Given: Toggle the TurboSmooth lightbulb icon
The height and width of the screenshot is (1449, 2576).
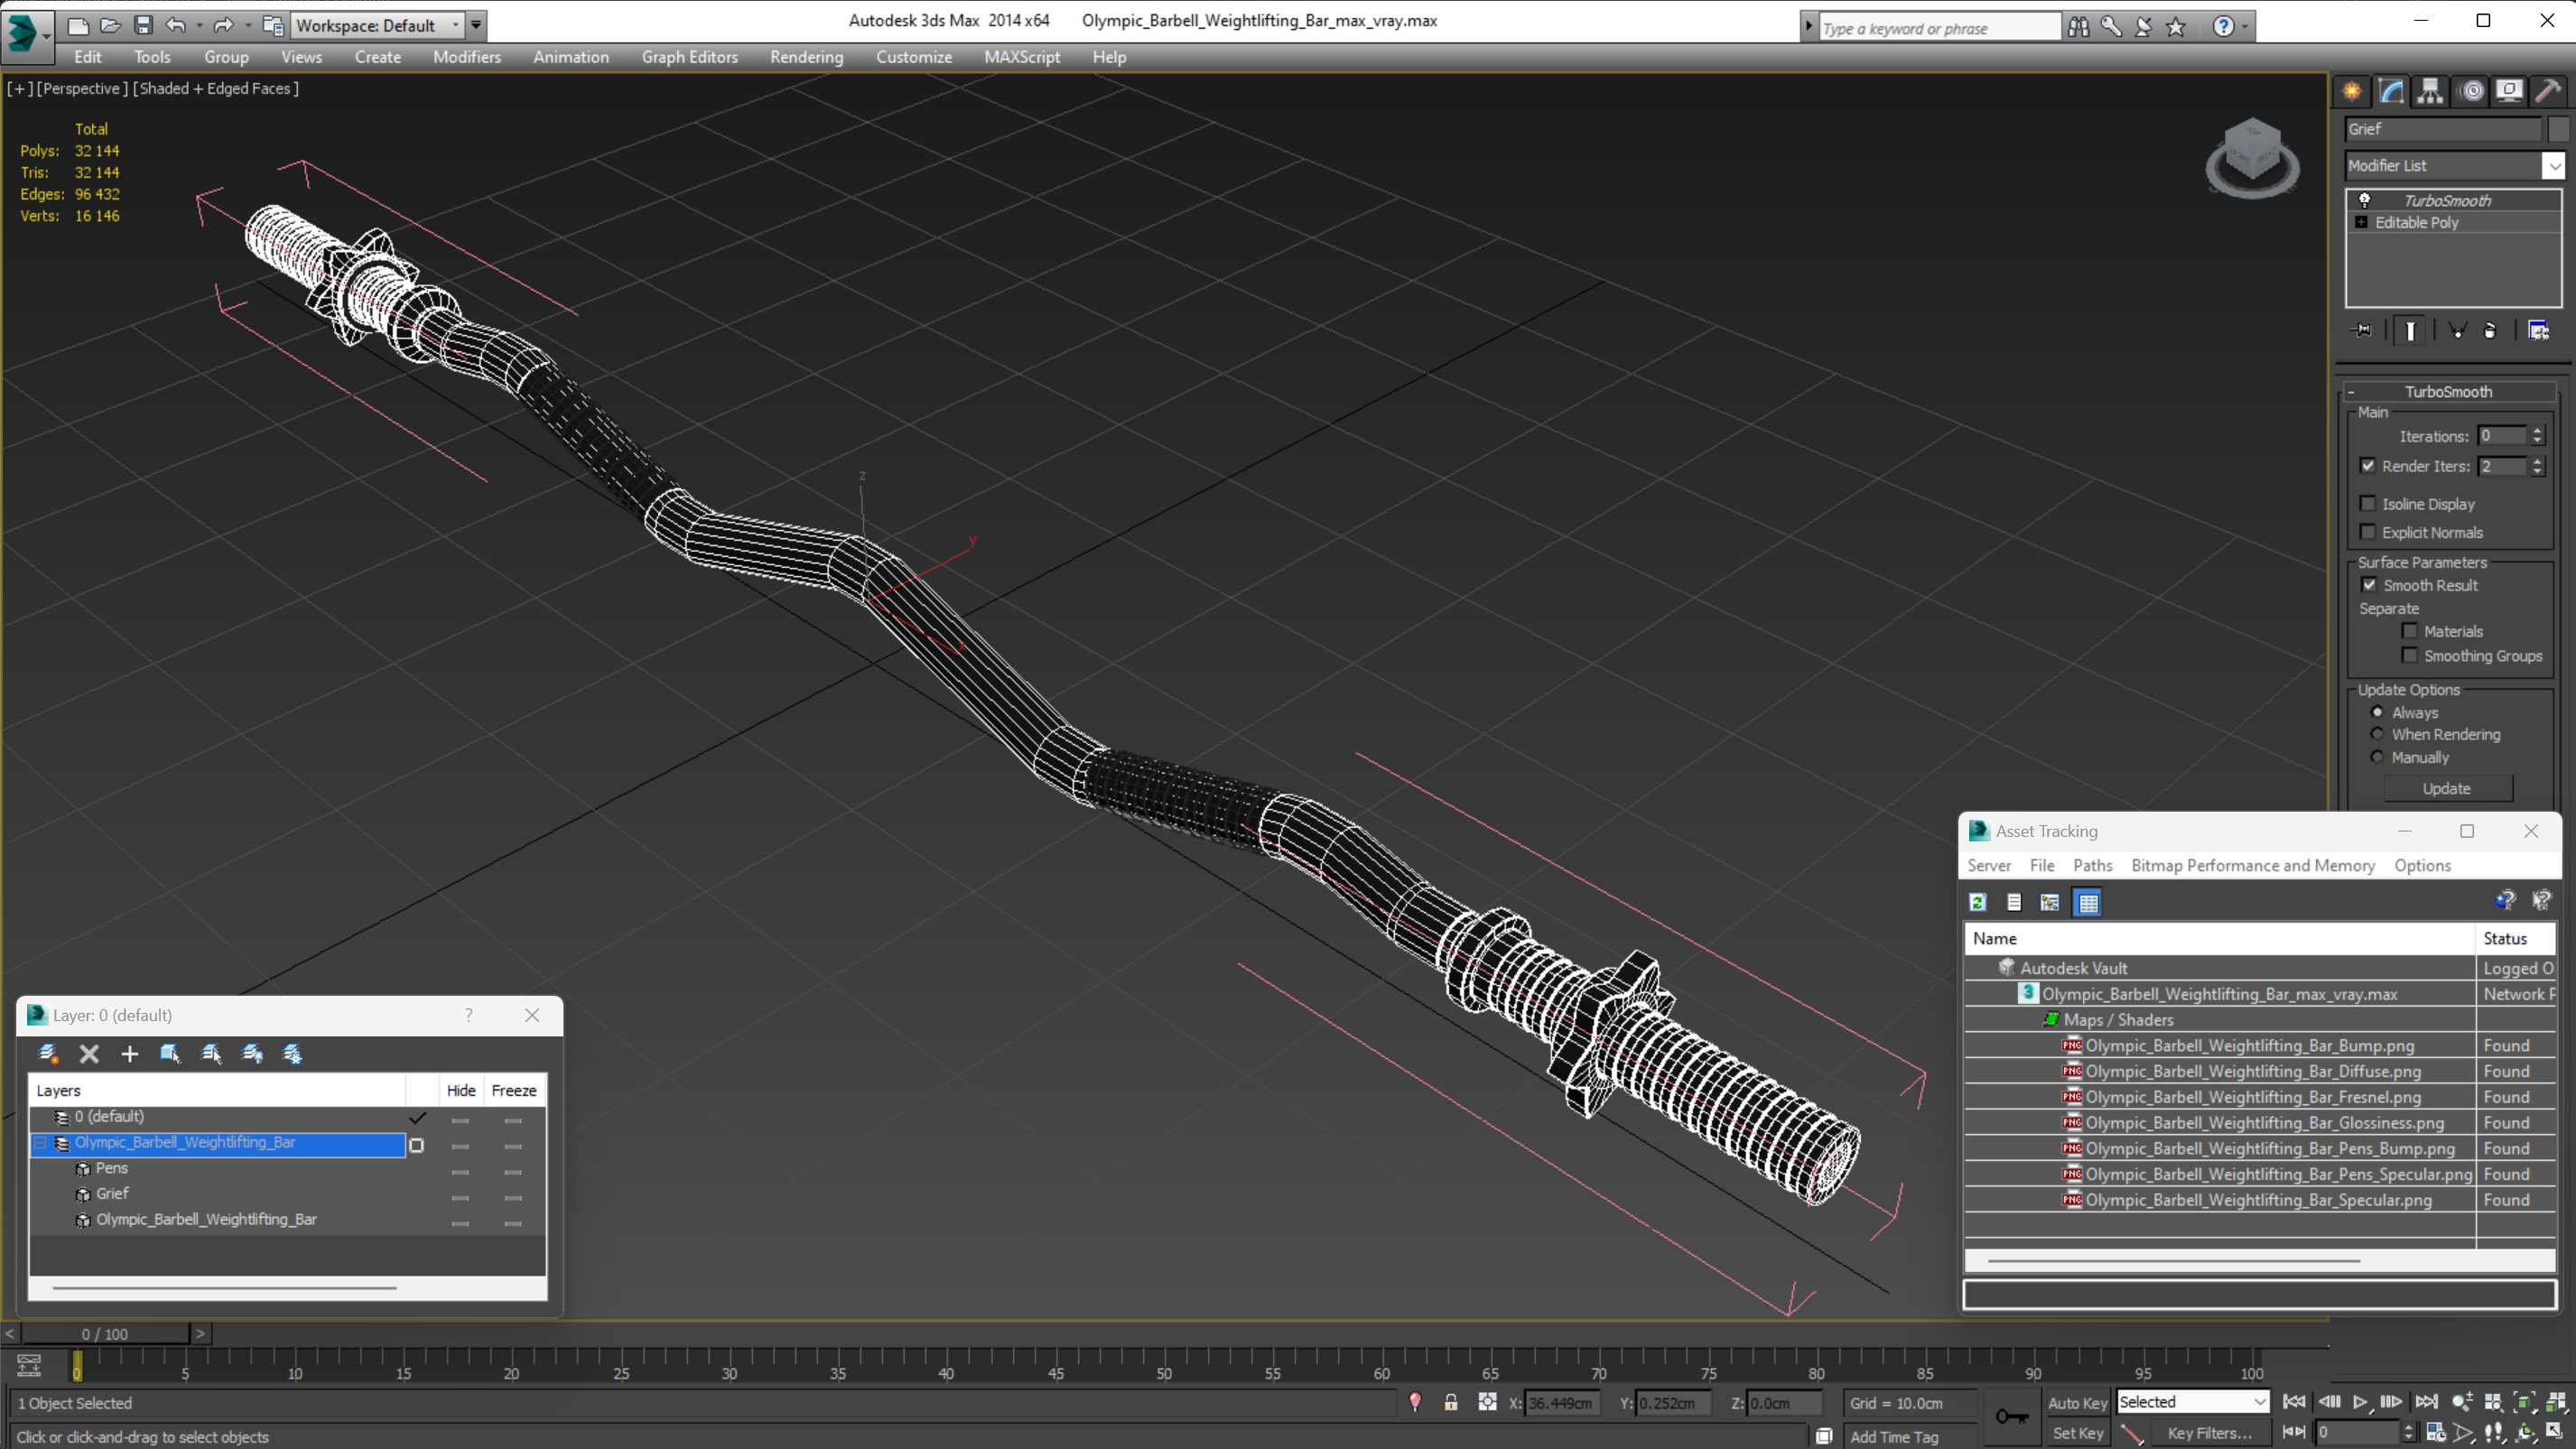Looking at the screenshot, I should [2365, 200].
